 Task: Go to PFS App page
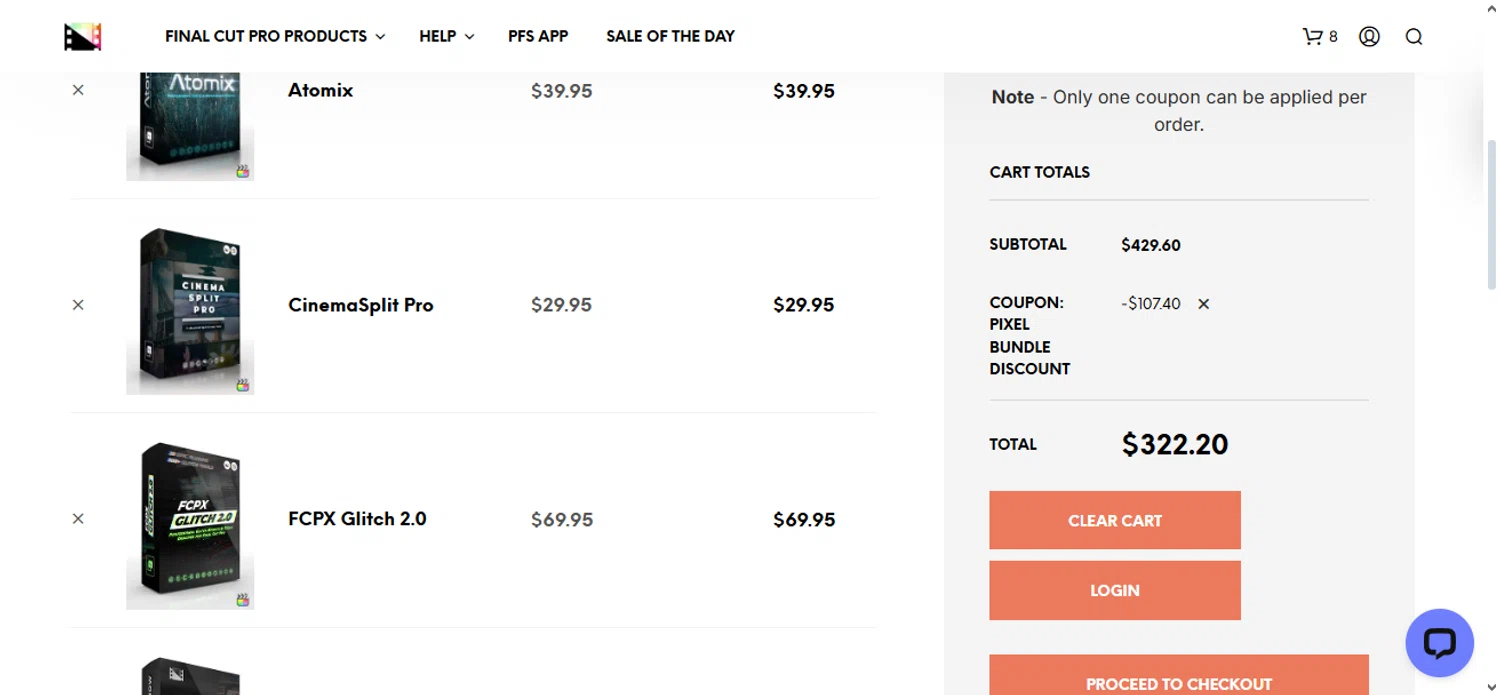538,36
